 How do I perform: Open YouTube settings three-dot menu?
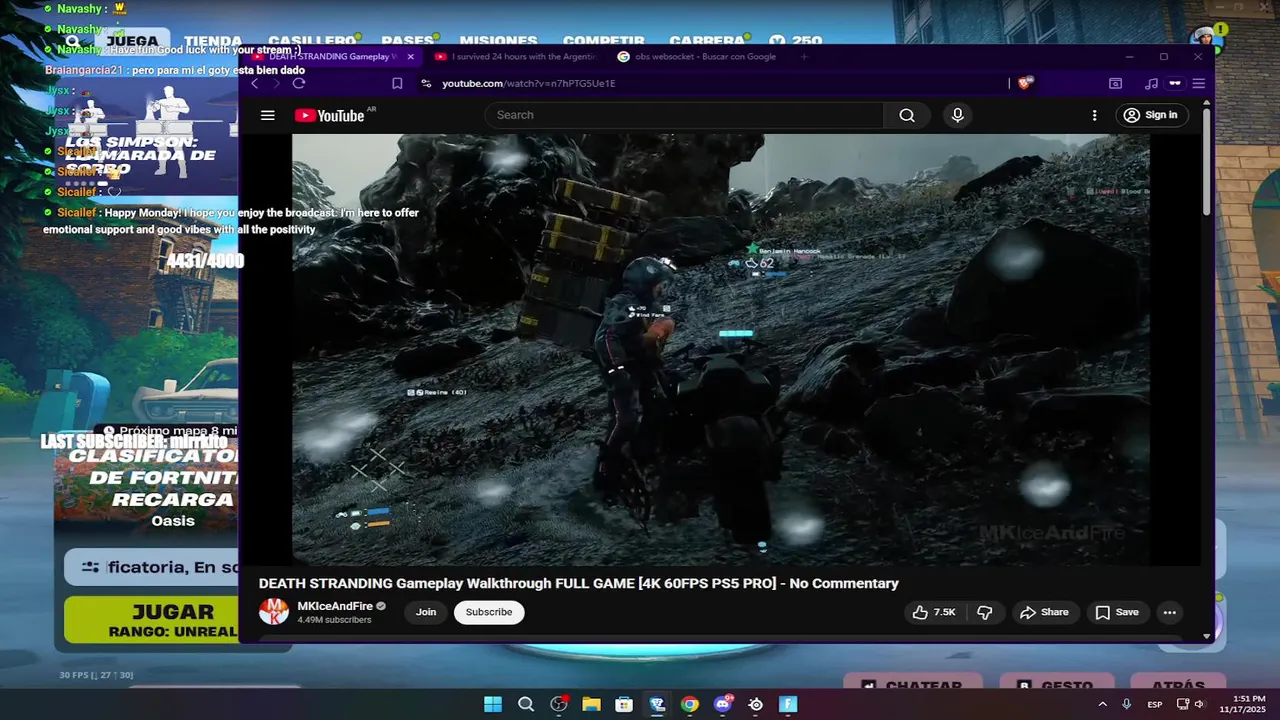[x=1094, y=115]
